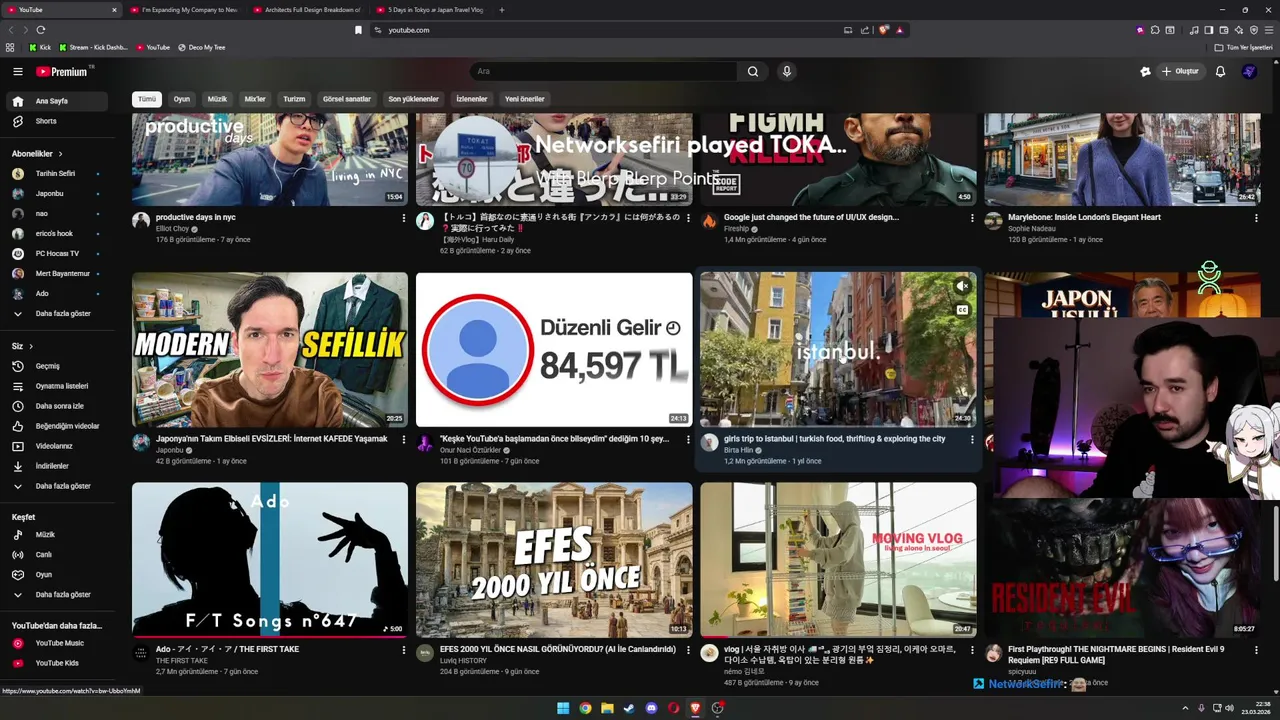
Task: Open the EFES 2000 YIL ÖNCE thumbnail
Action: pos(554,560)
